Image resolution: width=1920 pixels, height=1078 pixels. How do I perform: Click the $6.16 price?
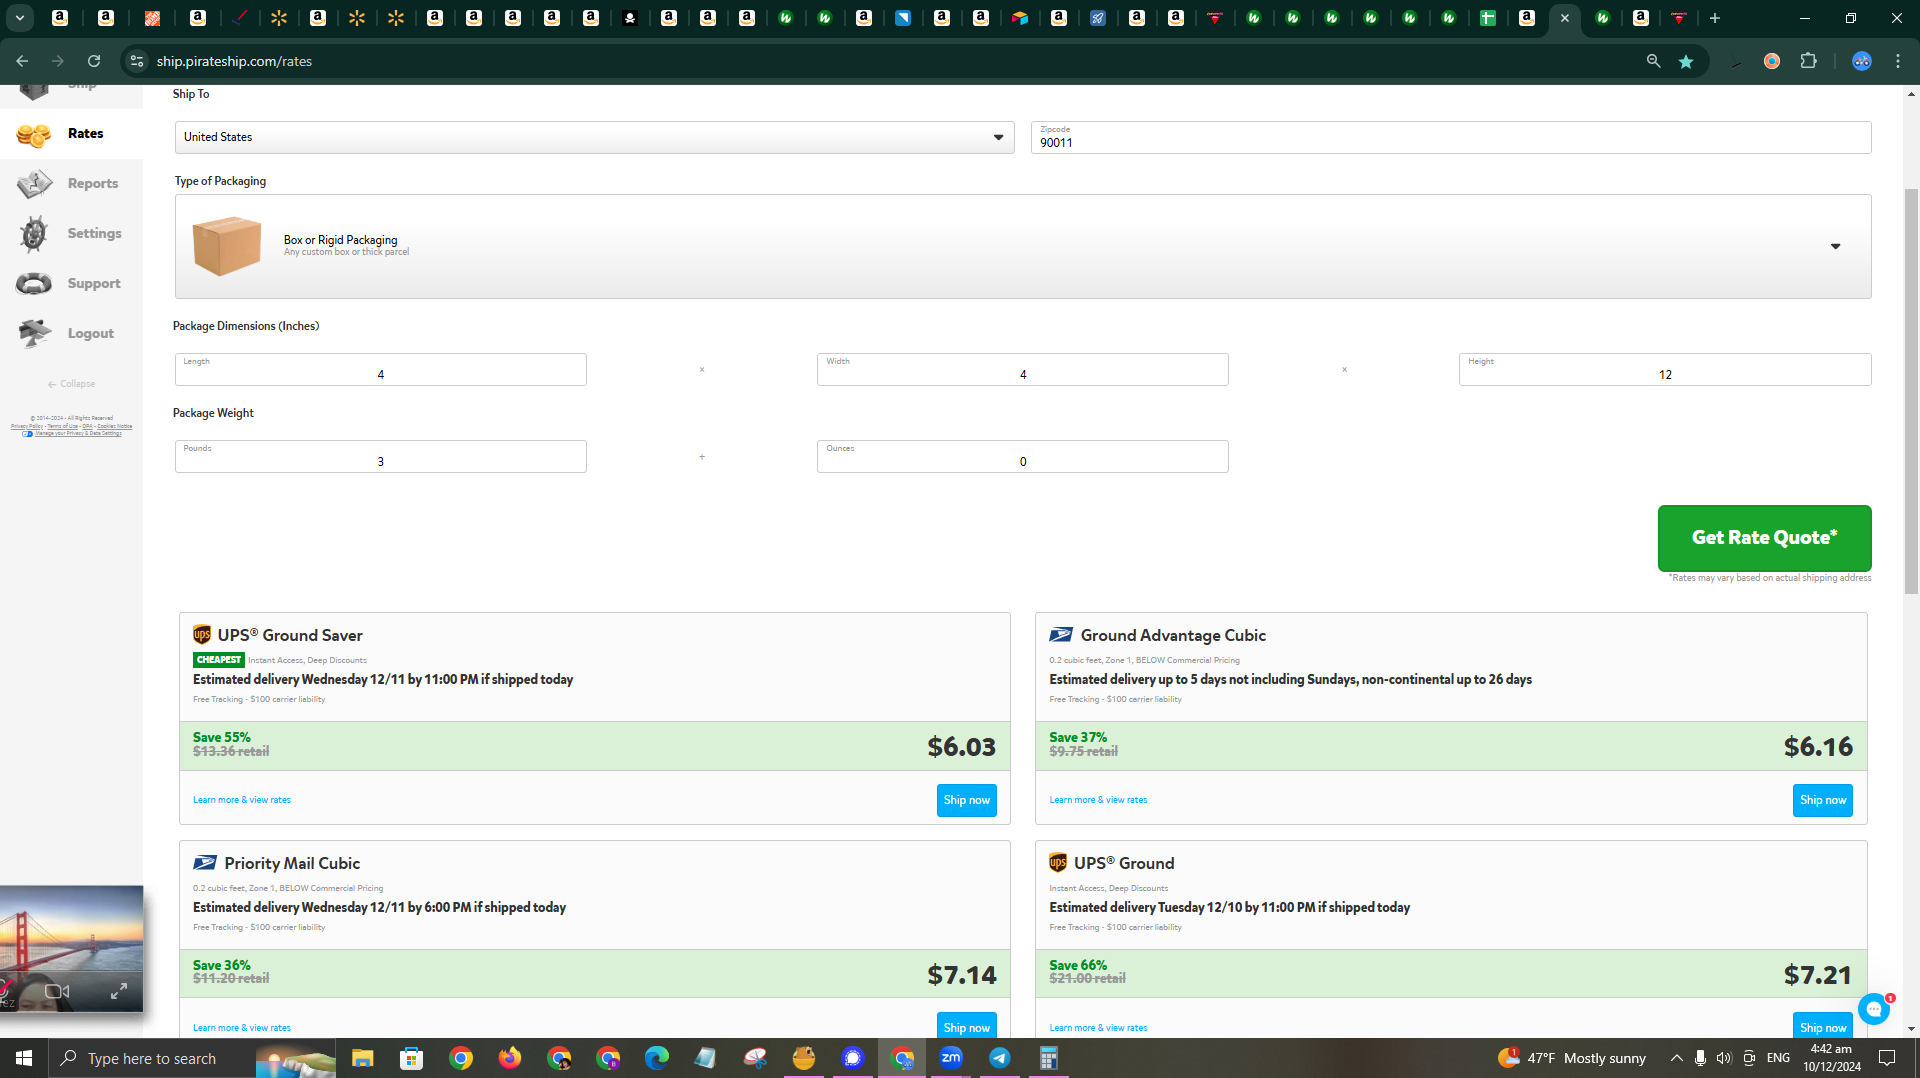pyautogui.click(x=1818, y=747)
